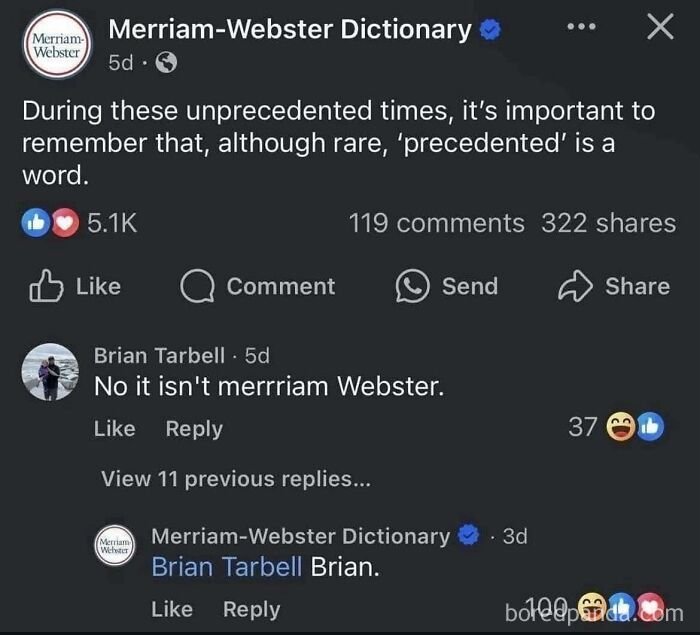This screenshot has width=700, height=635.
Task: Like Brian Tarbell's comment
Action: pyautogui.click(x=114, y=428)
